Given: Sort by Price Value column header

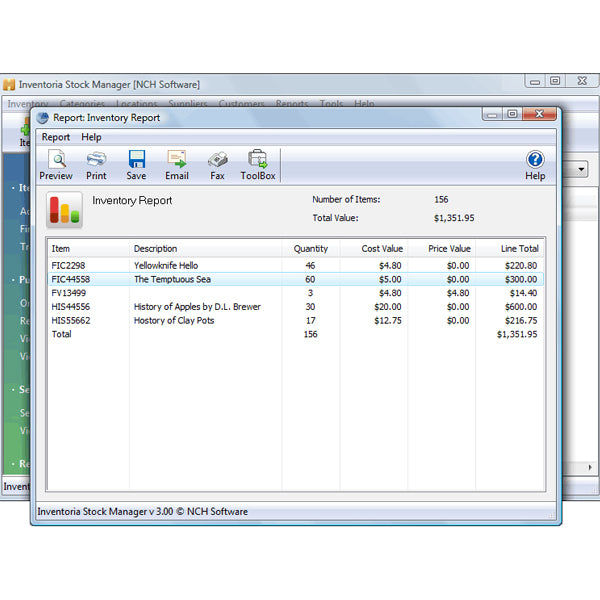Looking at the screenshot, I should [x=442, y=249].
